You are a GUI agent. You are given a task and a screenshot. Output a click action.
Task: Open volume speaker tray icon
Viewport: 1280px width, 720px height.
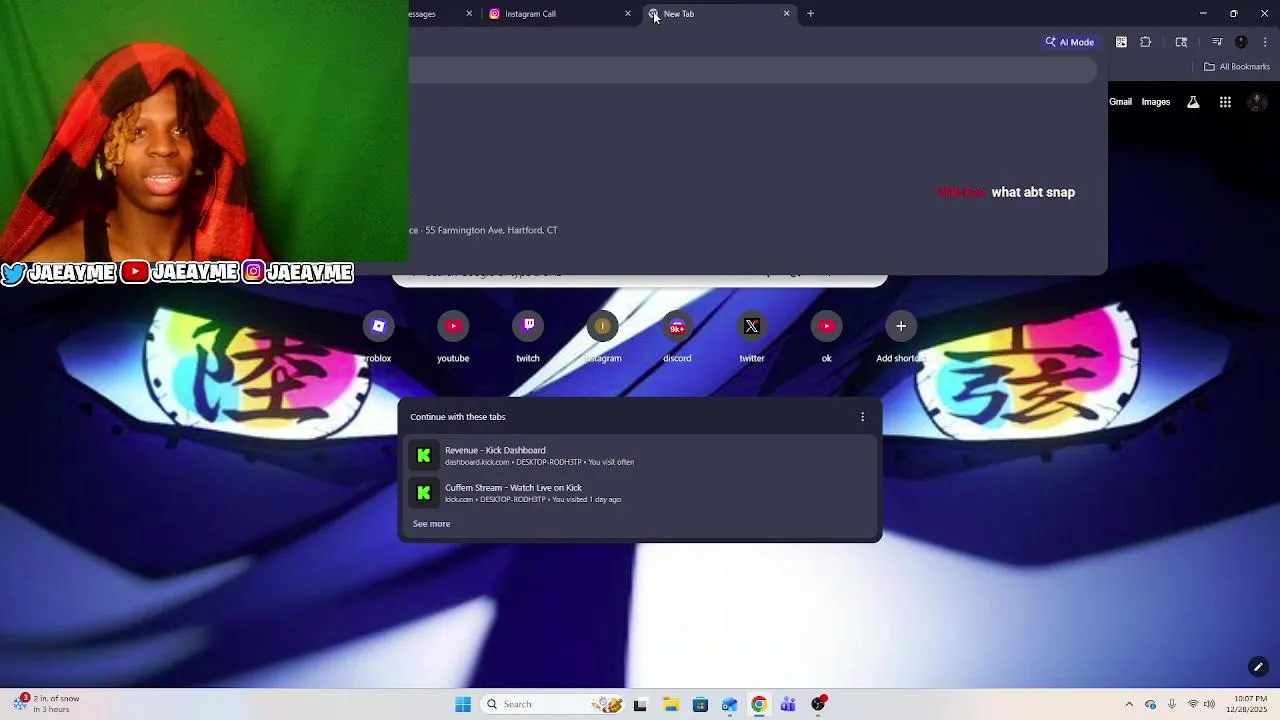pos(1209,704)
